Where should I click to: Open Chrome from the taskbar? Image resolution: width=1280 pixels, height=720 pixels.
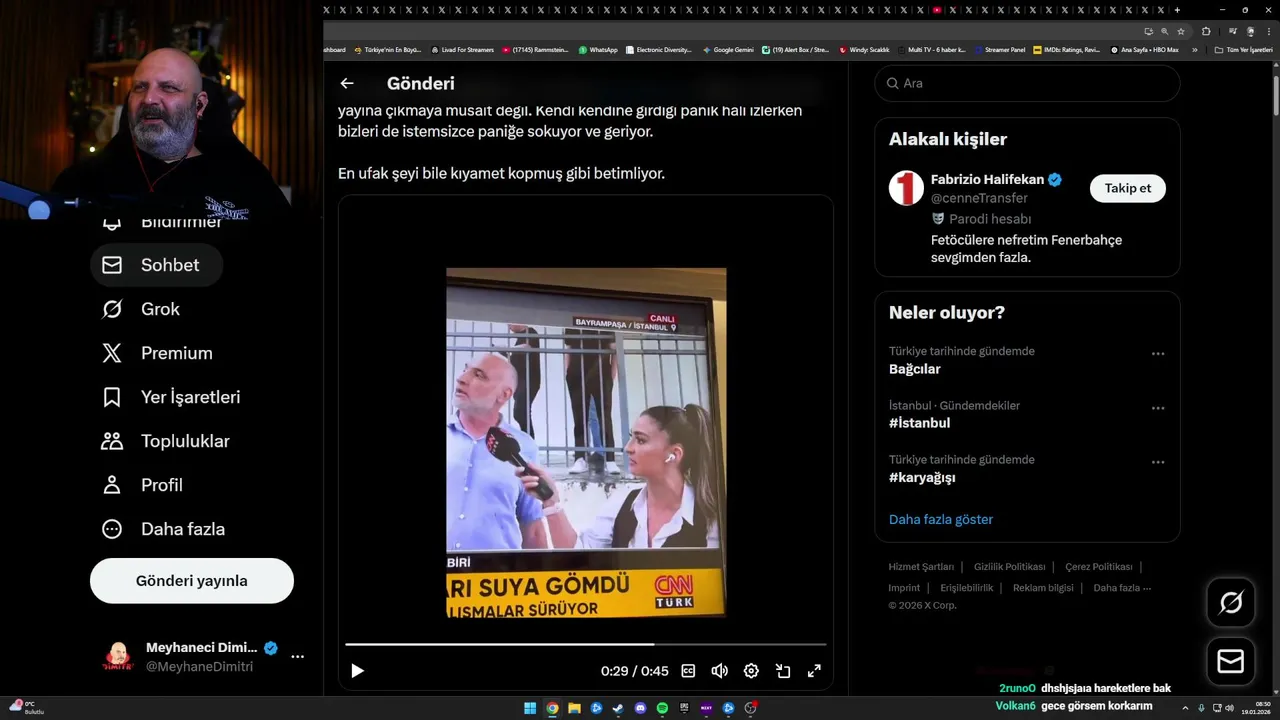[x=552, y=708]
